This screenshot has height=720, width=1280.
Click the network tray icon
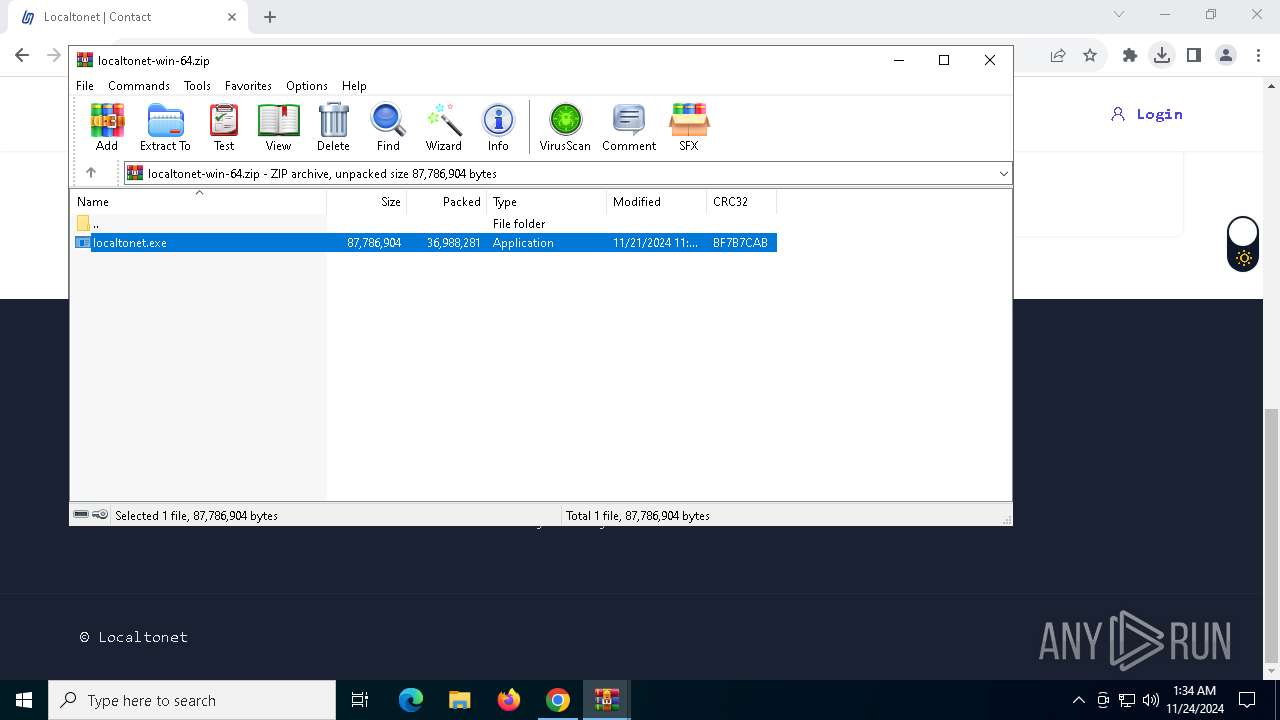point(1127,700)
